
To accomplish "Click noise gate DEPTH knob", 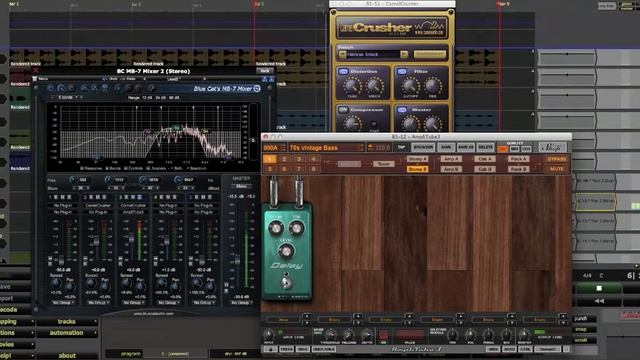I will 367,335.
